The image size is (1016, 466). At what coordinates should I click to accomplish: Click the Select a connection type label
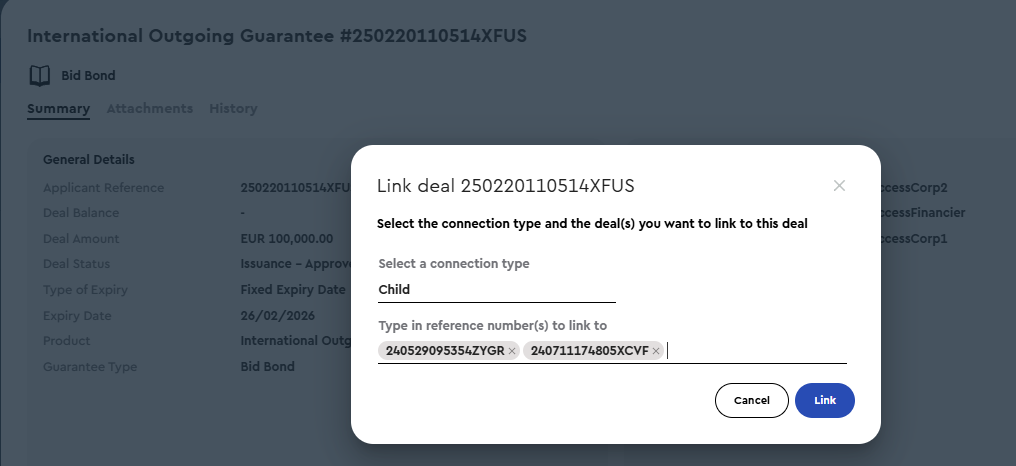[454, 264]
